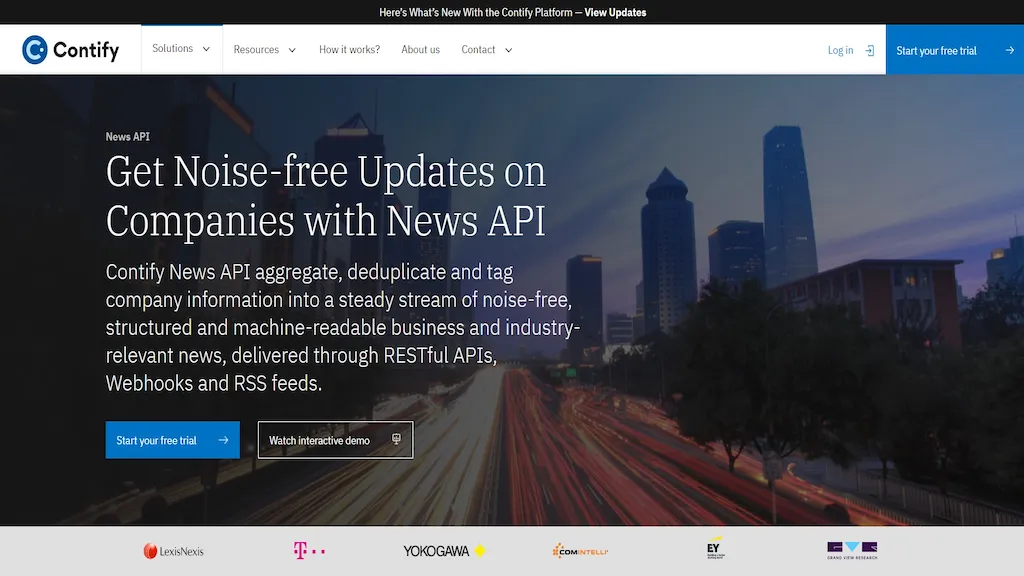Click the T-Mobile logo
The height and width of the screenshot is (576, 1024).
pyautogui.click(x=309, y=551)
